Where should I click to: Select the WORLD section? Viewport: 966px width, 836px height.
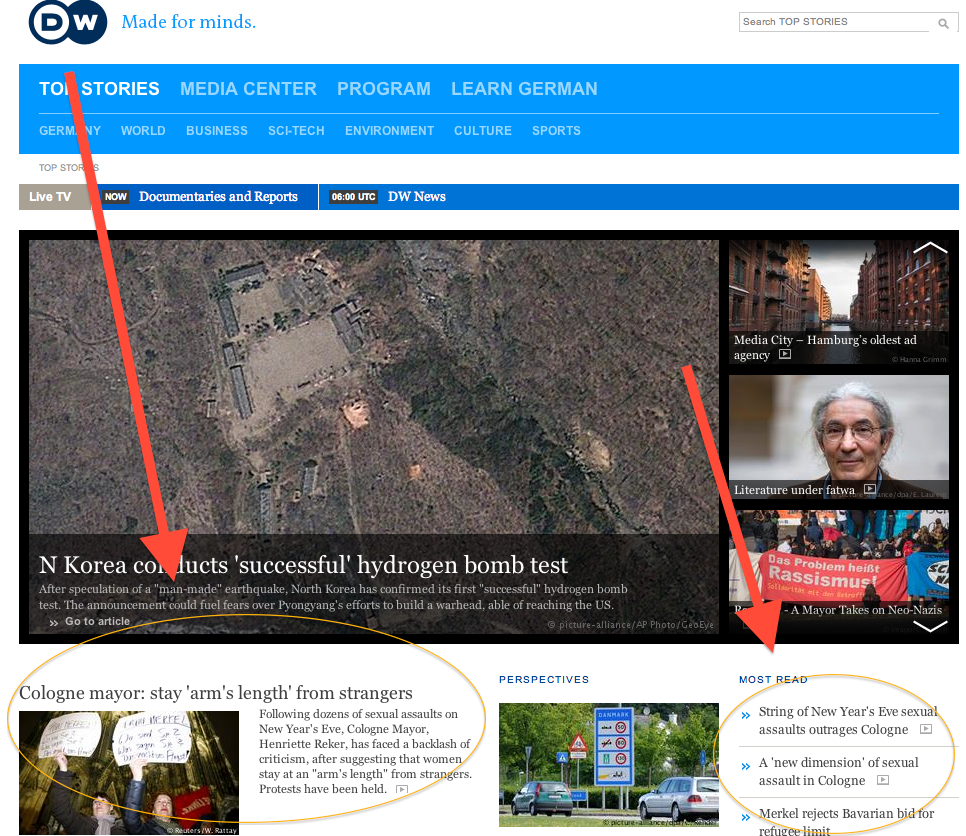coord(143,131)
